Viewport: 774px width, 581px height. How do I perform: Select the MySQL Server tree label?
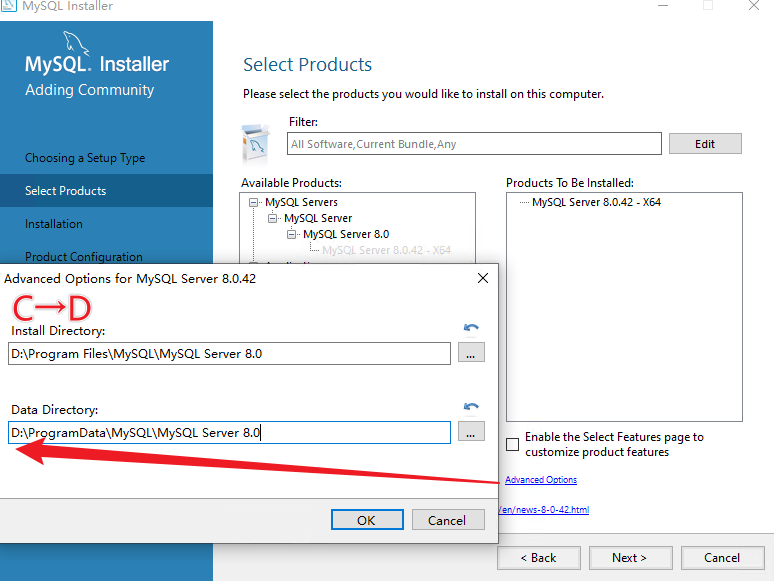tap(318, 218)
